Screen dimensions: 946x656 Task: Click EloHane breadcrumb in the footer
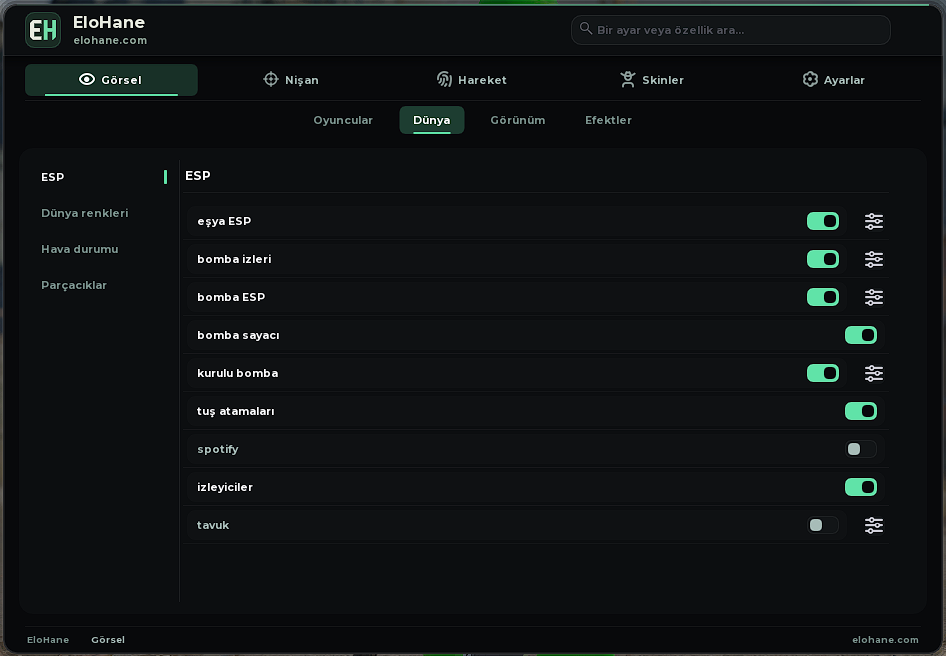coord(48,640)
